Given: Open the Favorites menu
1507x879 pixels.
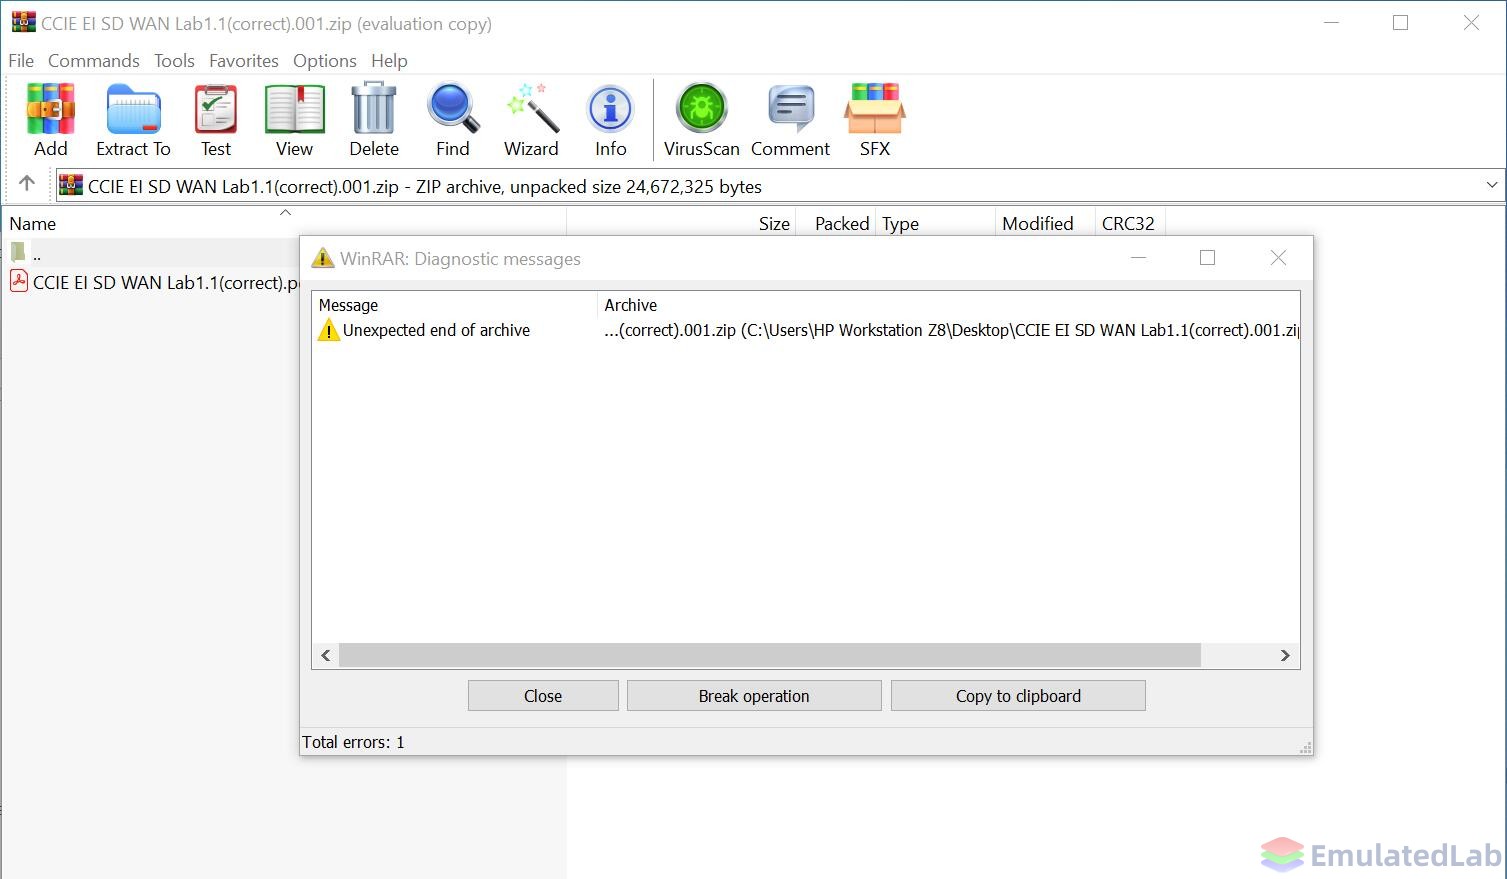Looking at the screenshot, I should [x=244, y=61].
